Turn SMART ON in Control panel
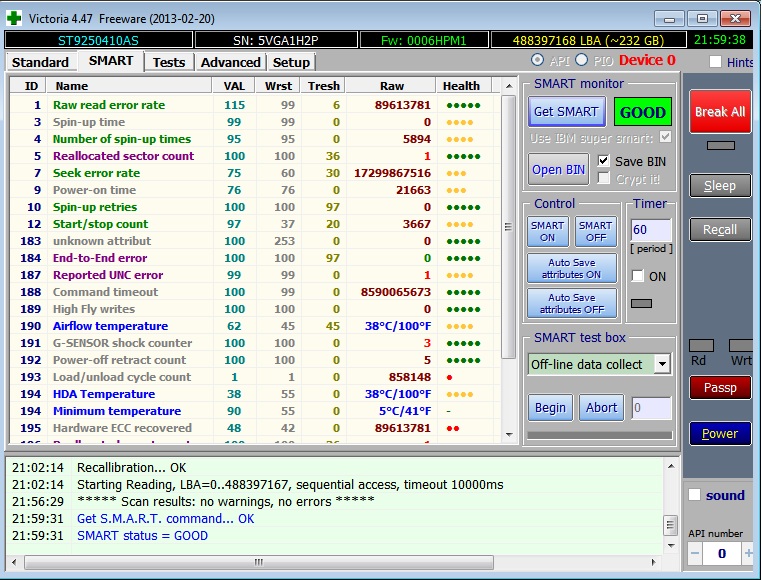 pyautogui.click(x=547, y=232)
